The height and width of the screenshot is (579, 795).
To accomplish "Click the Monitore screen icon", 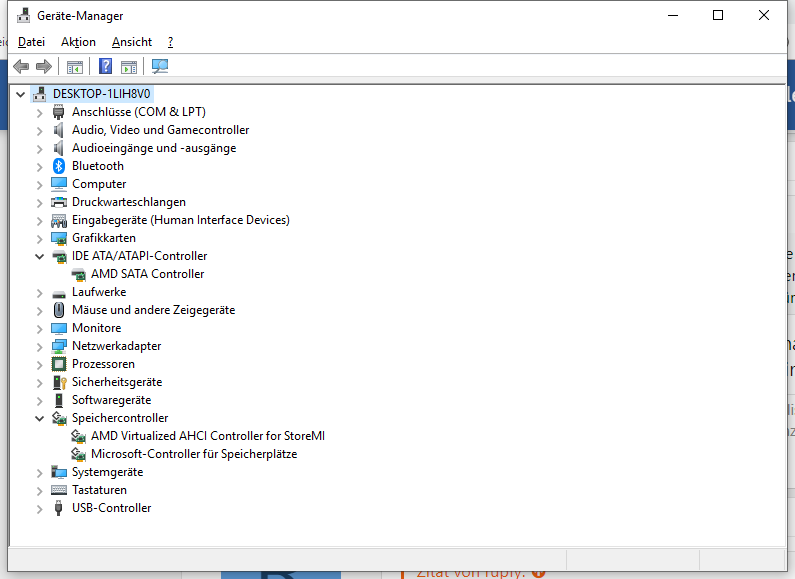I will pos(59,328).
